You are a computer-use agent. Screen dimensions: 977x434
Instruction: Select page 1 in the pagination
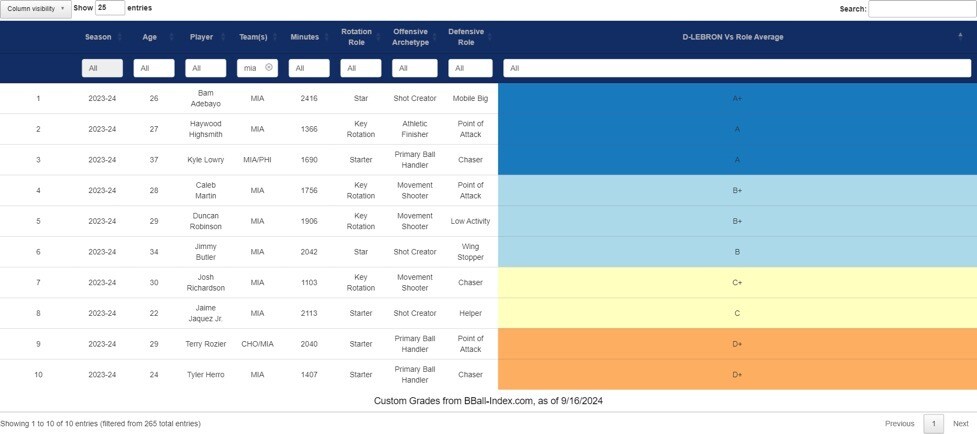(933, 423)
